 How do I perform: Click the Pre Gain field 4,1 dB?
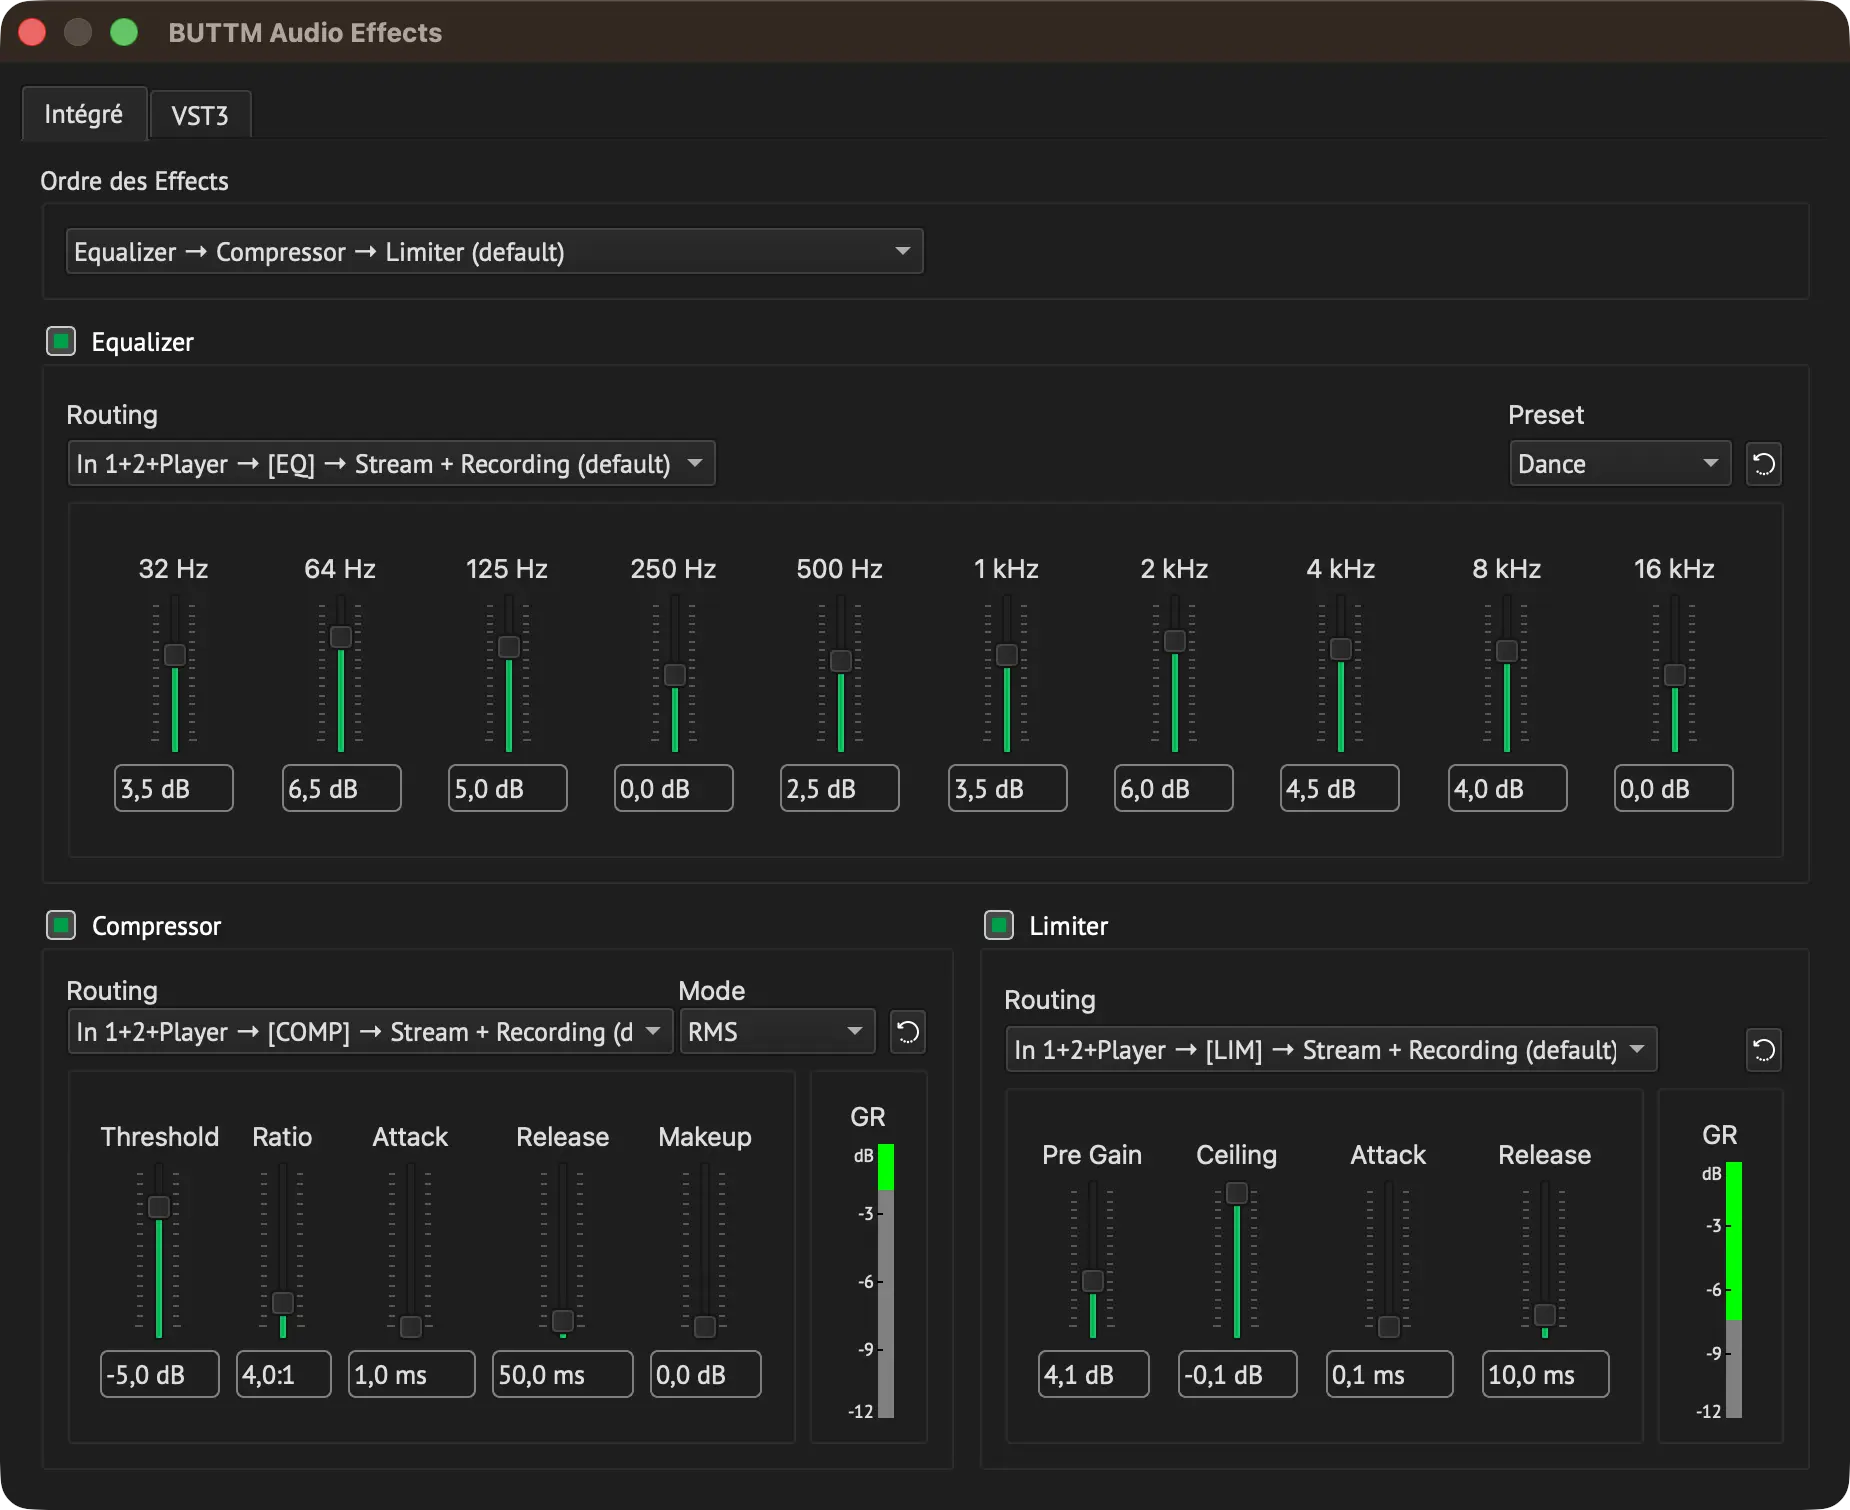click(x=1094, y=1374)
